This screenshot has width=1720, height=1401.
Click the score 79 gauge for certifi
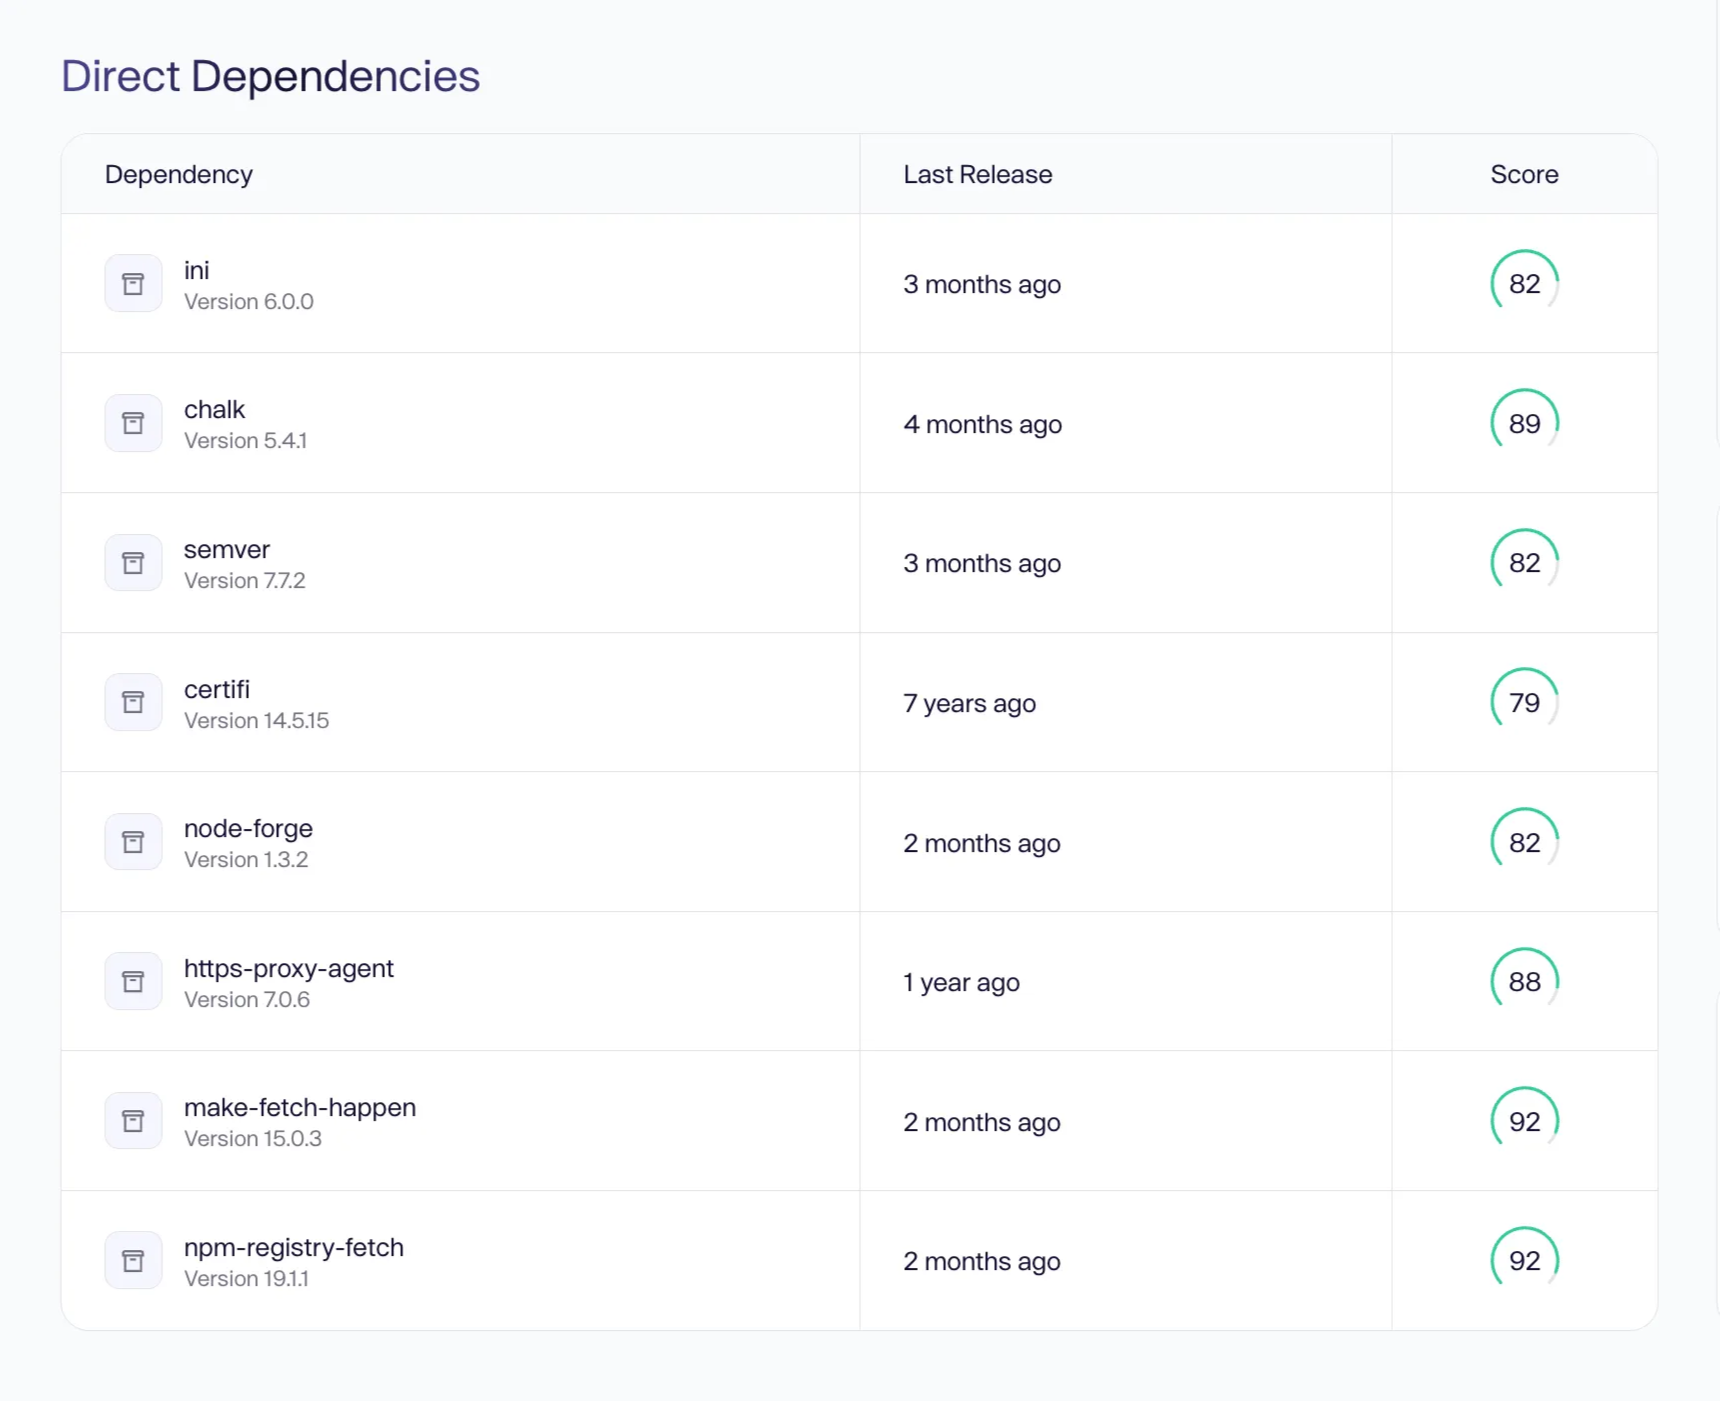(x=1524, y=702)
